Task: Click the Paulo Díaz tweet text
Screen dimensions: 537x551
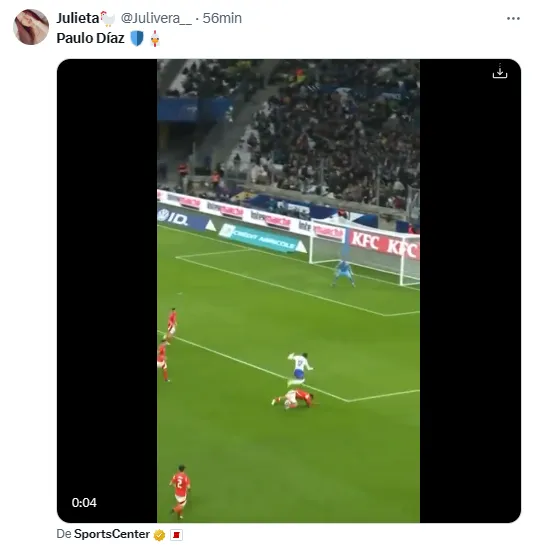Action: 90,38
